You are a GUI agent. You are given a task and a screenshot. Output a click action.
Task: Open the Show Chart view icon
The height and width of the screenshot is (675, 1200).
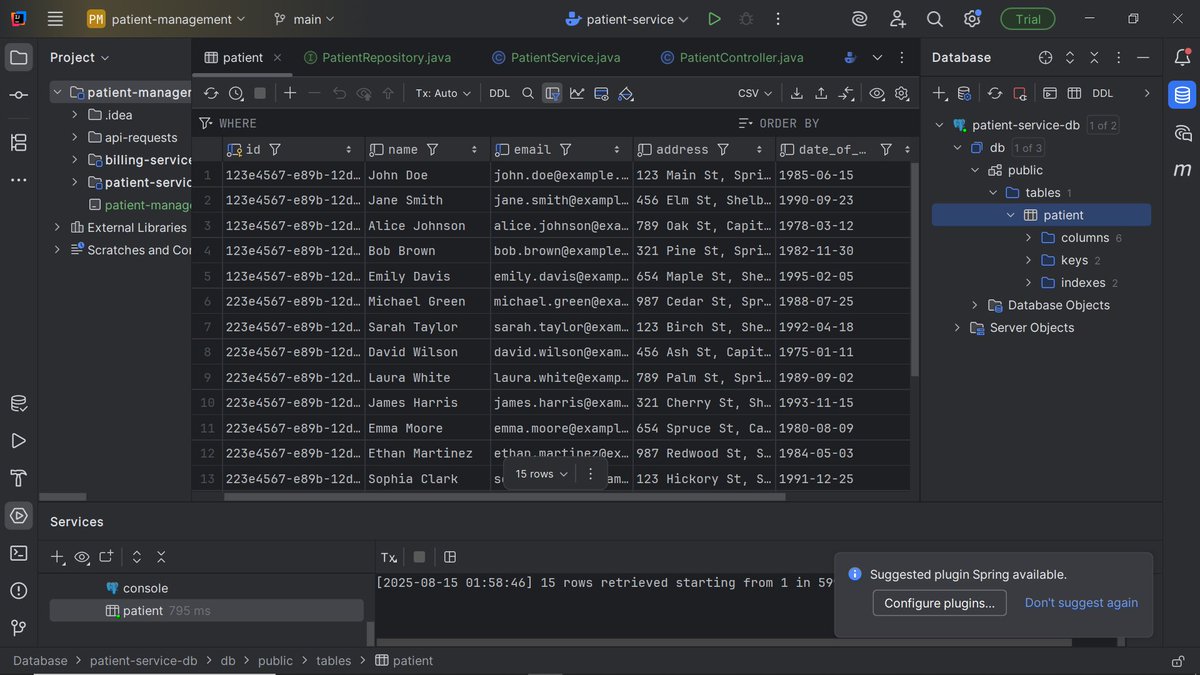pyautogui.click(x=577, y=93)
